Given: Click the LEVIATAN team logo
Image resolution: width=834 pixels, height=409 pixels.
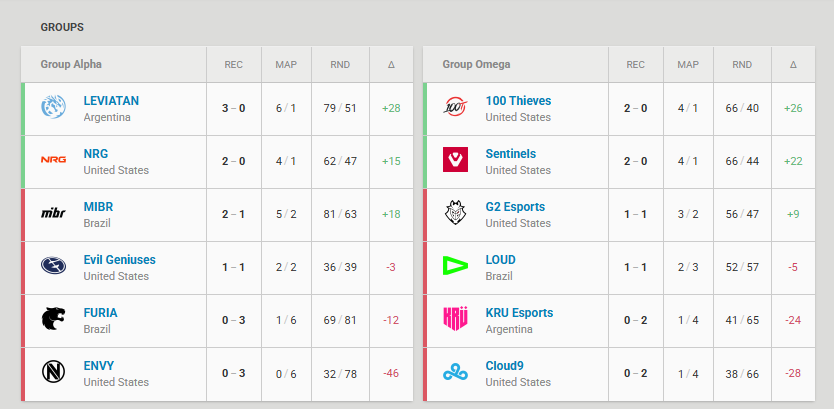Looking at the screenshot, I should click(54, 107).
